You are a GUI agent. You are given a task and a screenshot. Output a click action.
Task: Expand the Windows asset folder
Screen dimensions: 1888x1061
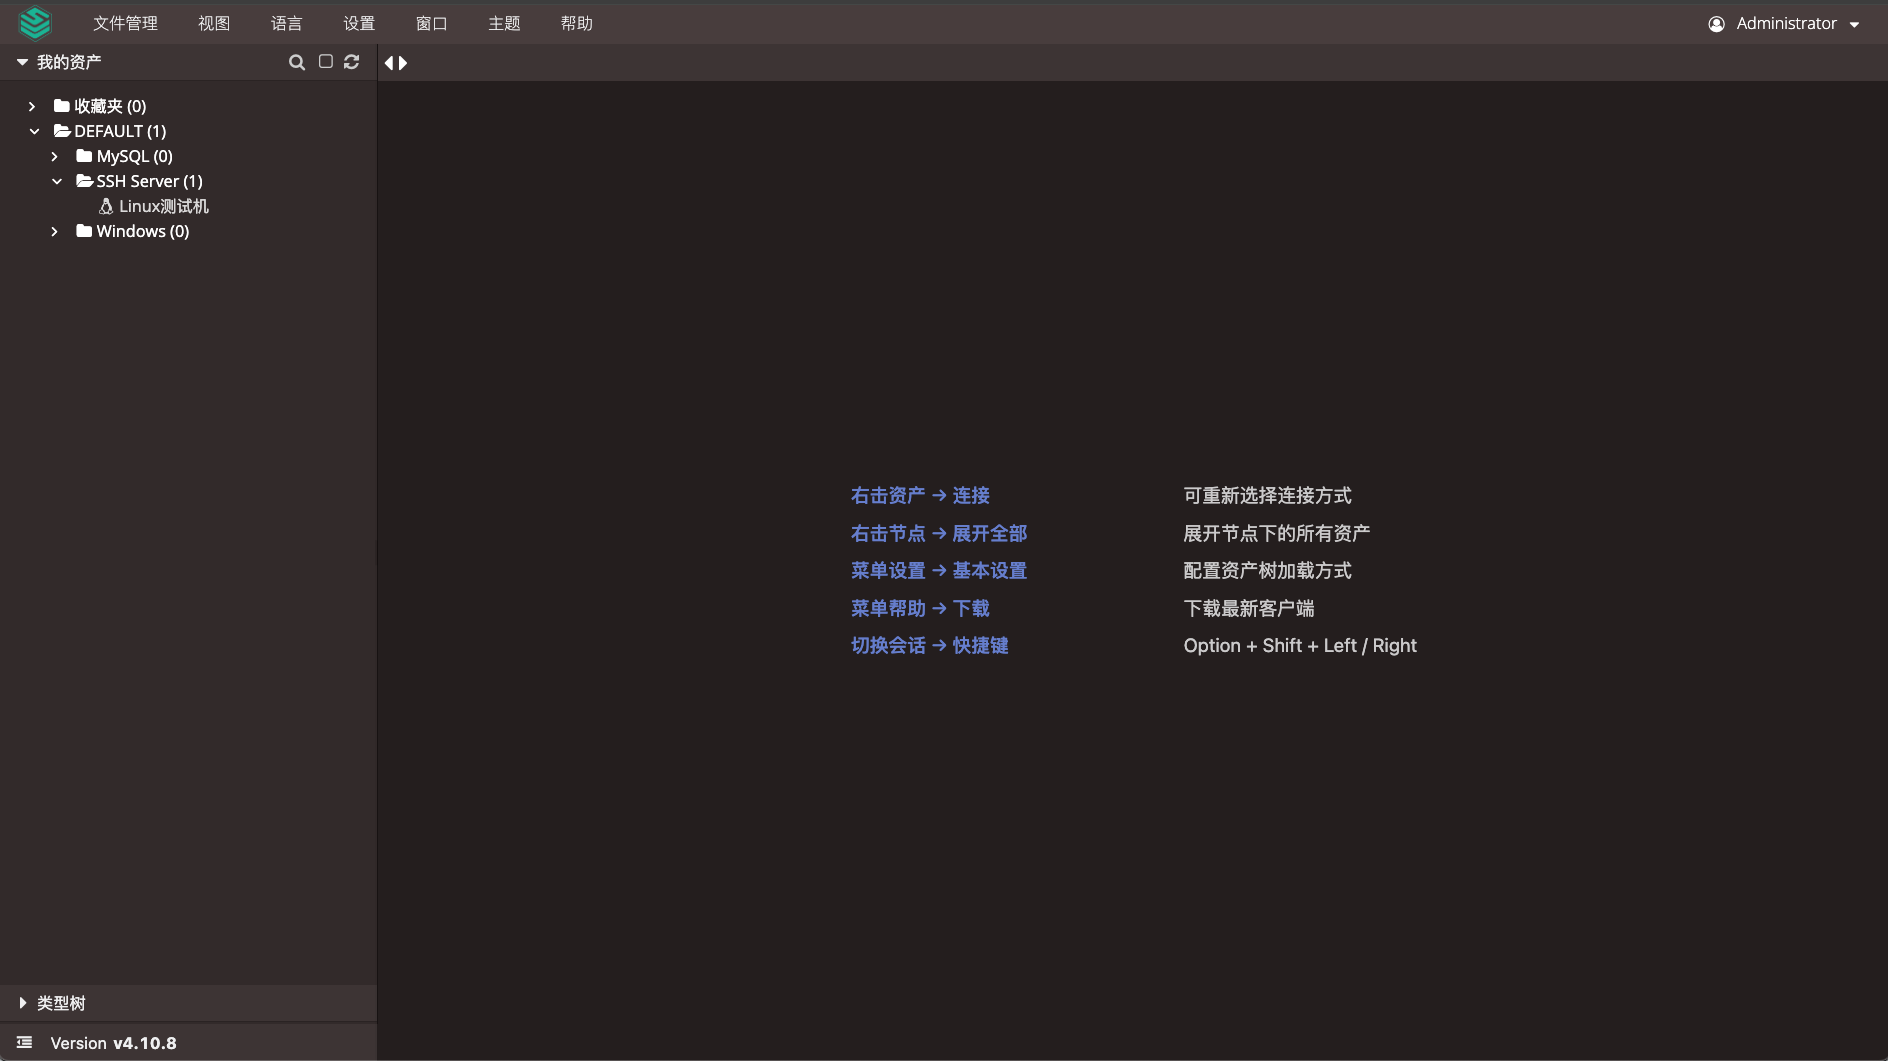click(55, 231)
